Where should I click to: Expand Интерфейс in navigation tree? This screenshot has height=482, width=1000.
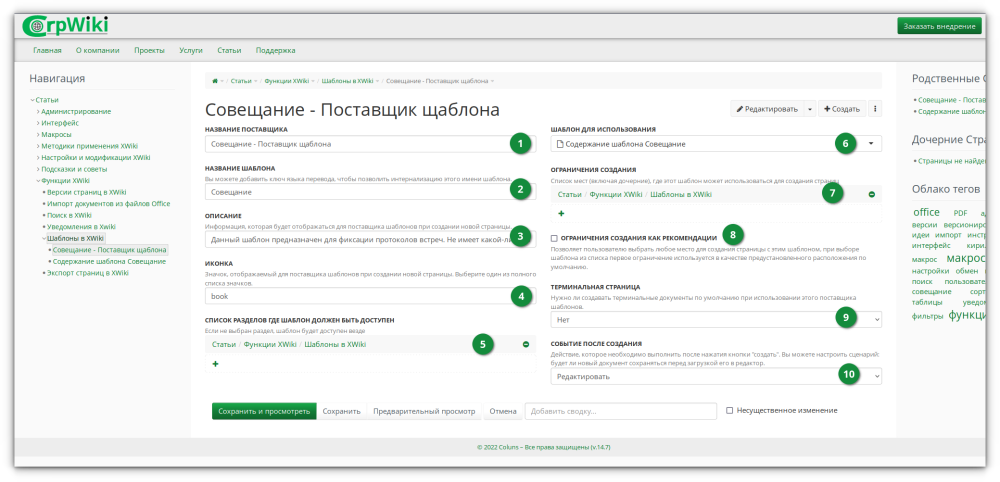coord(38,123)
